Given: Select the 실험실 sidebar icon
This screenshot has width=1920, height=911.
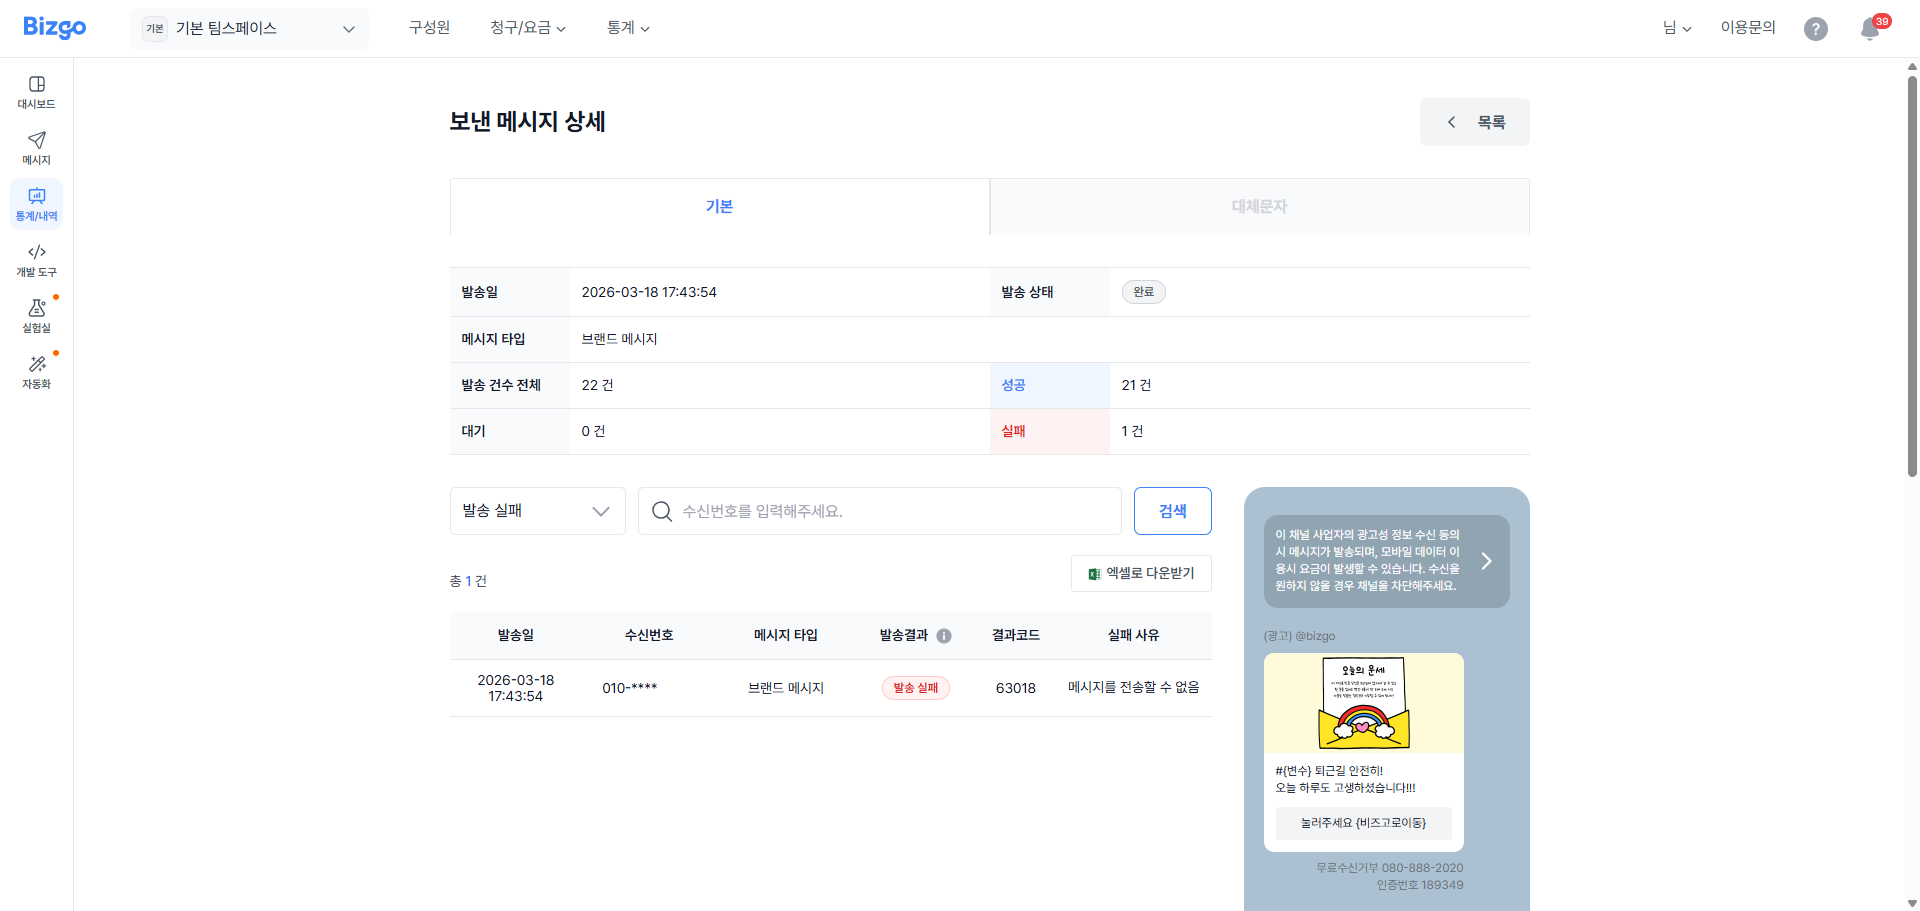Looking at the screenshot, I should coord(36,314).
